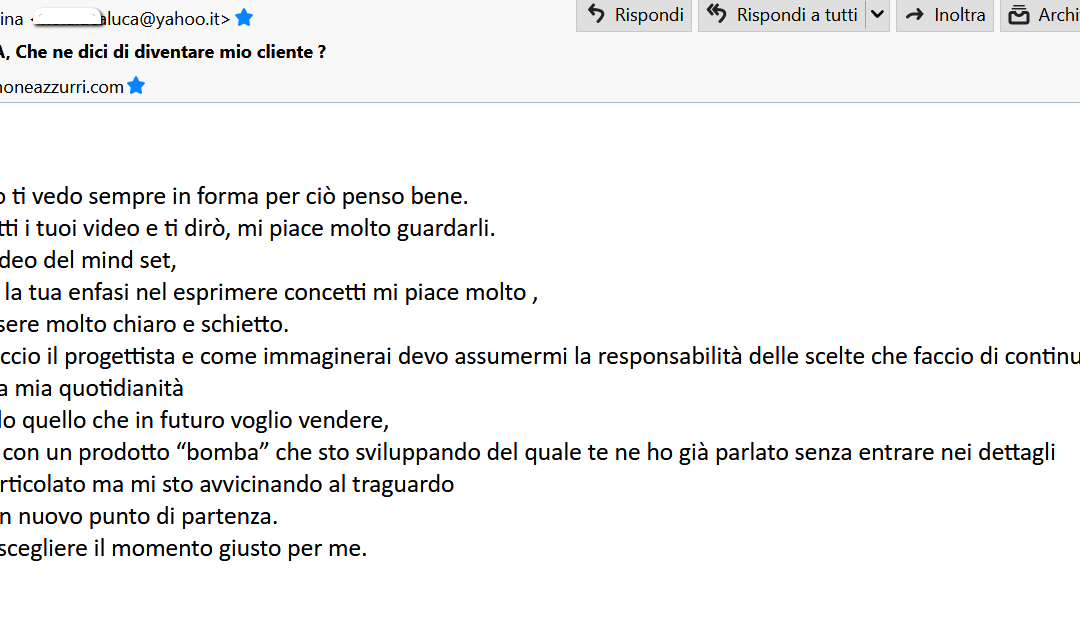
Task: Click the recipient address ending in azzurri.com
Action: [62, 87]
